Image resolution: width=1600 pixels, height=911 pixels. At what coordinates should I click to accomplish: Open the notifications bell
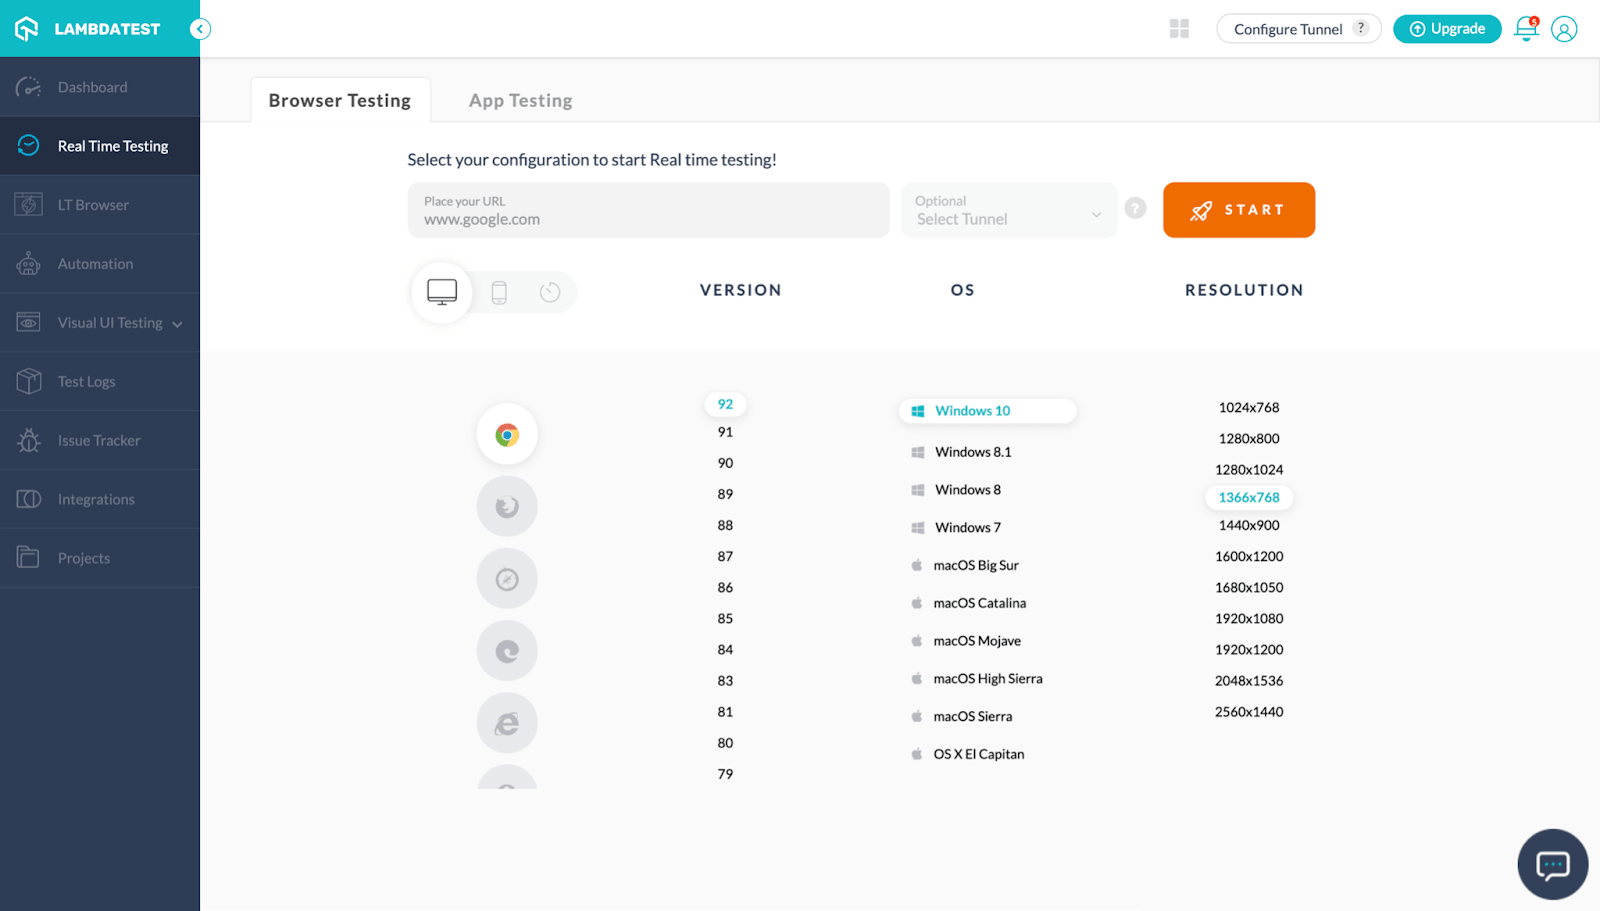[x=1526, y=29]
